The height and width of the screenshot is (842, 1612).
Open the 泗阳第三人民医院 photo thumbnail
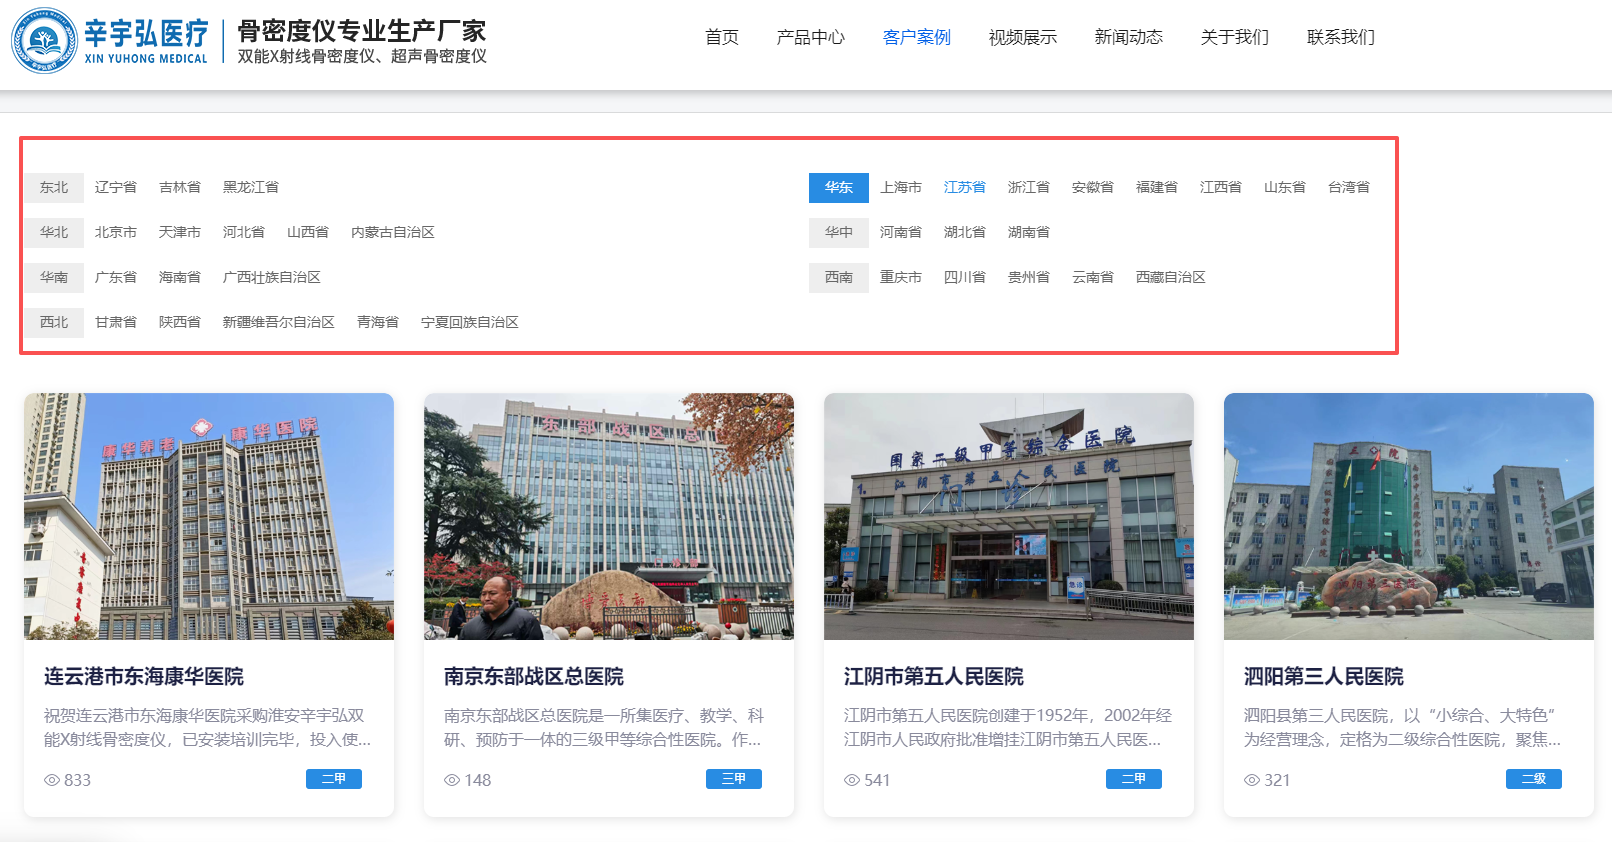coord(1408,516)
